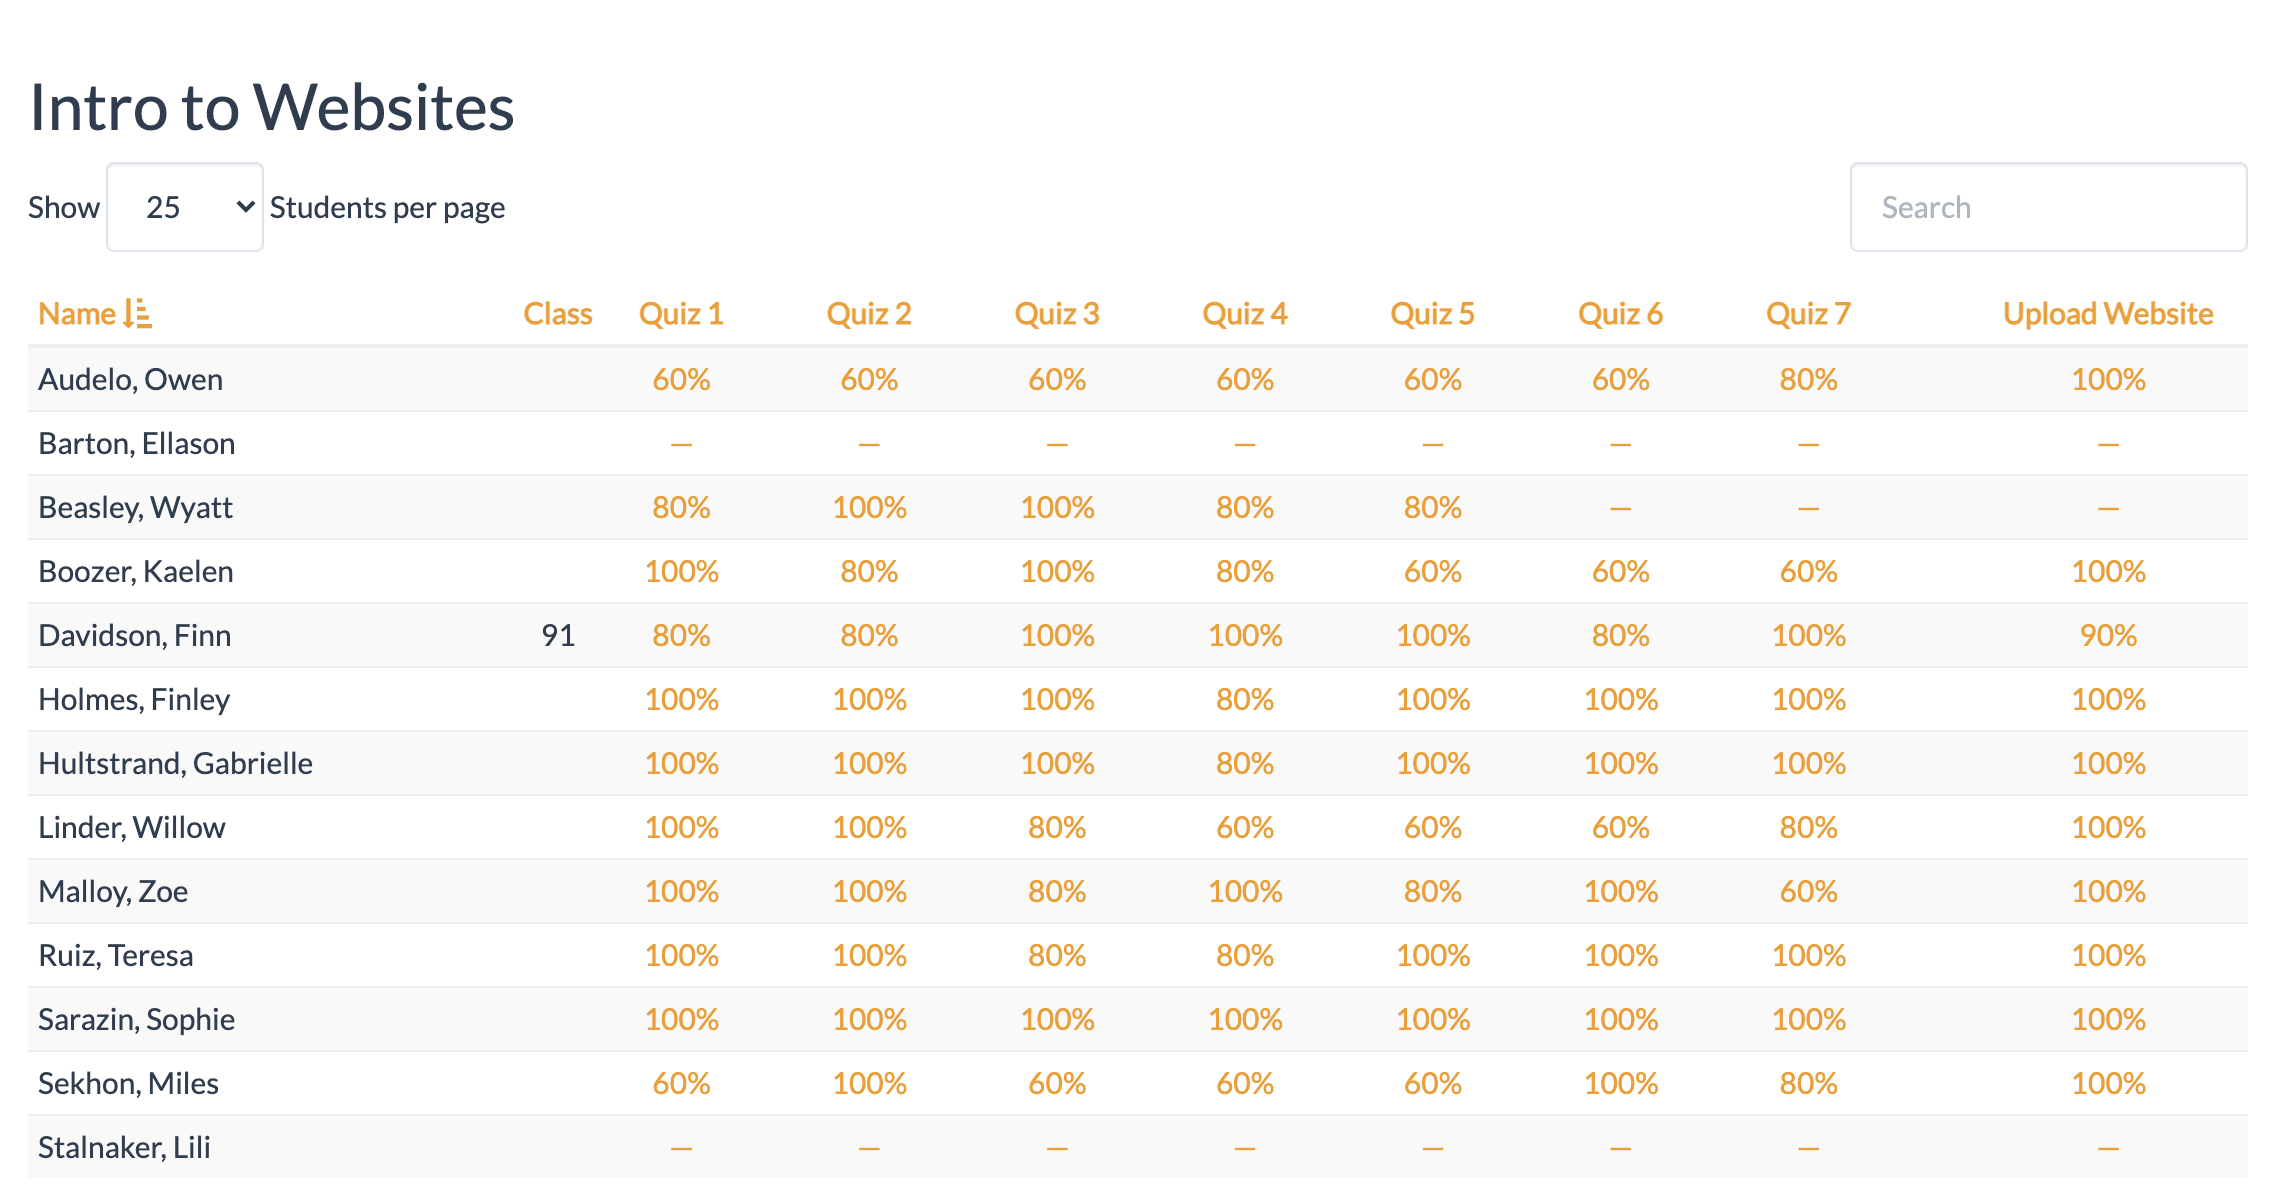Click the sort icon next to Name
Image resolution: width=2274 pixels, height=1190 pixels.
[137, 314]
